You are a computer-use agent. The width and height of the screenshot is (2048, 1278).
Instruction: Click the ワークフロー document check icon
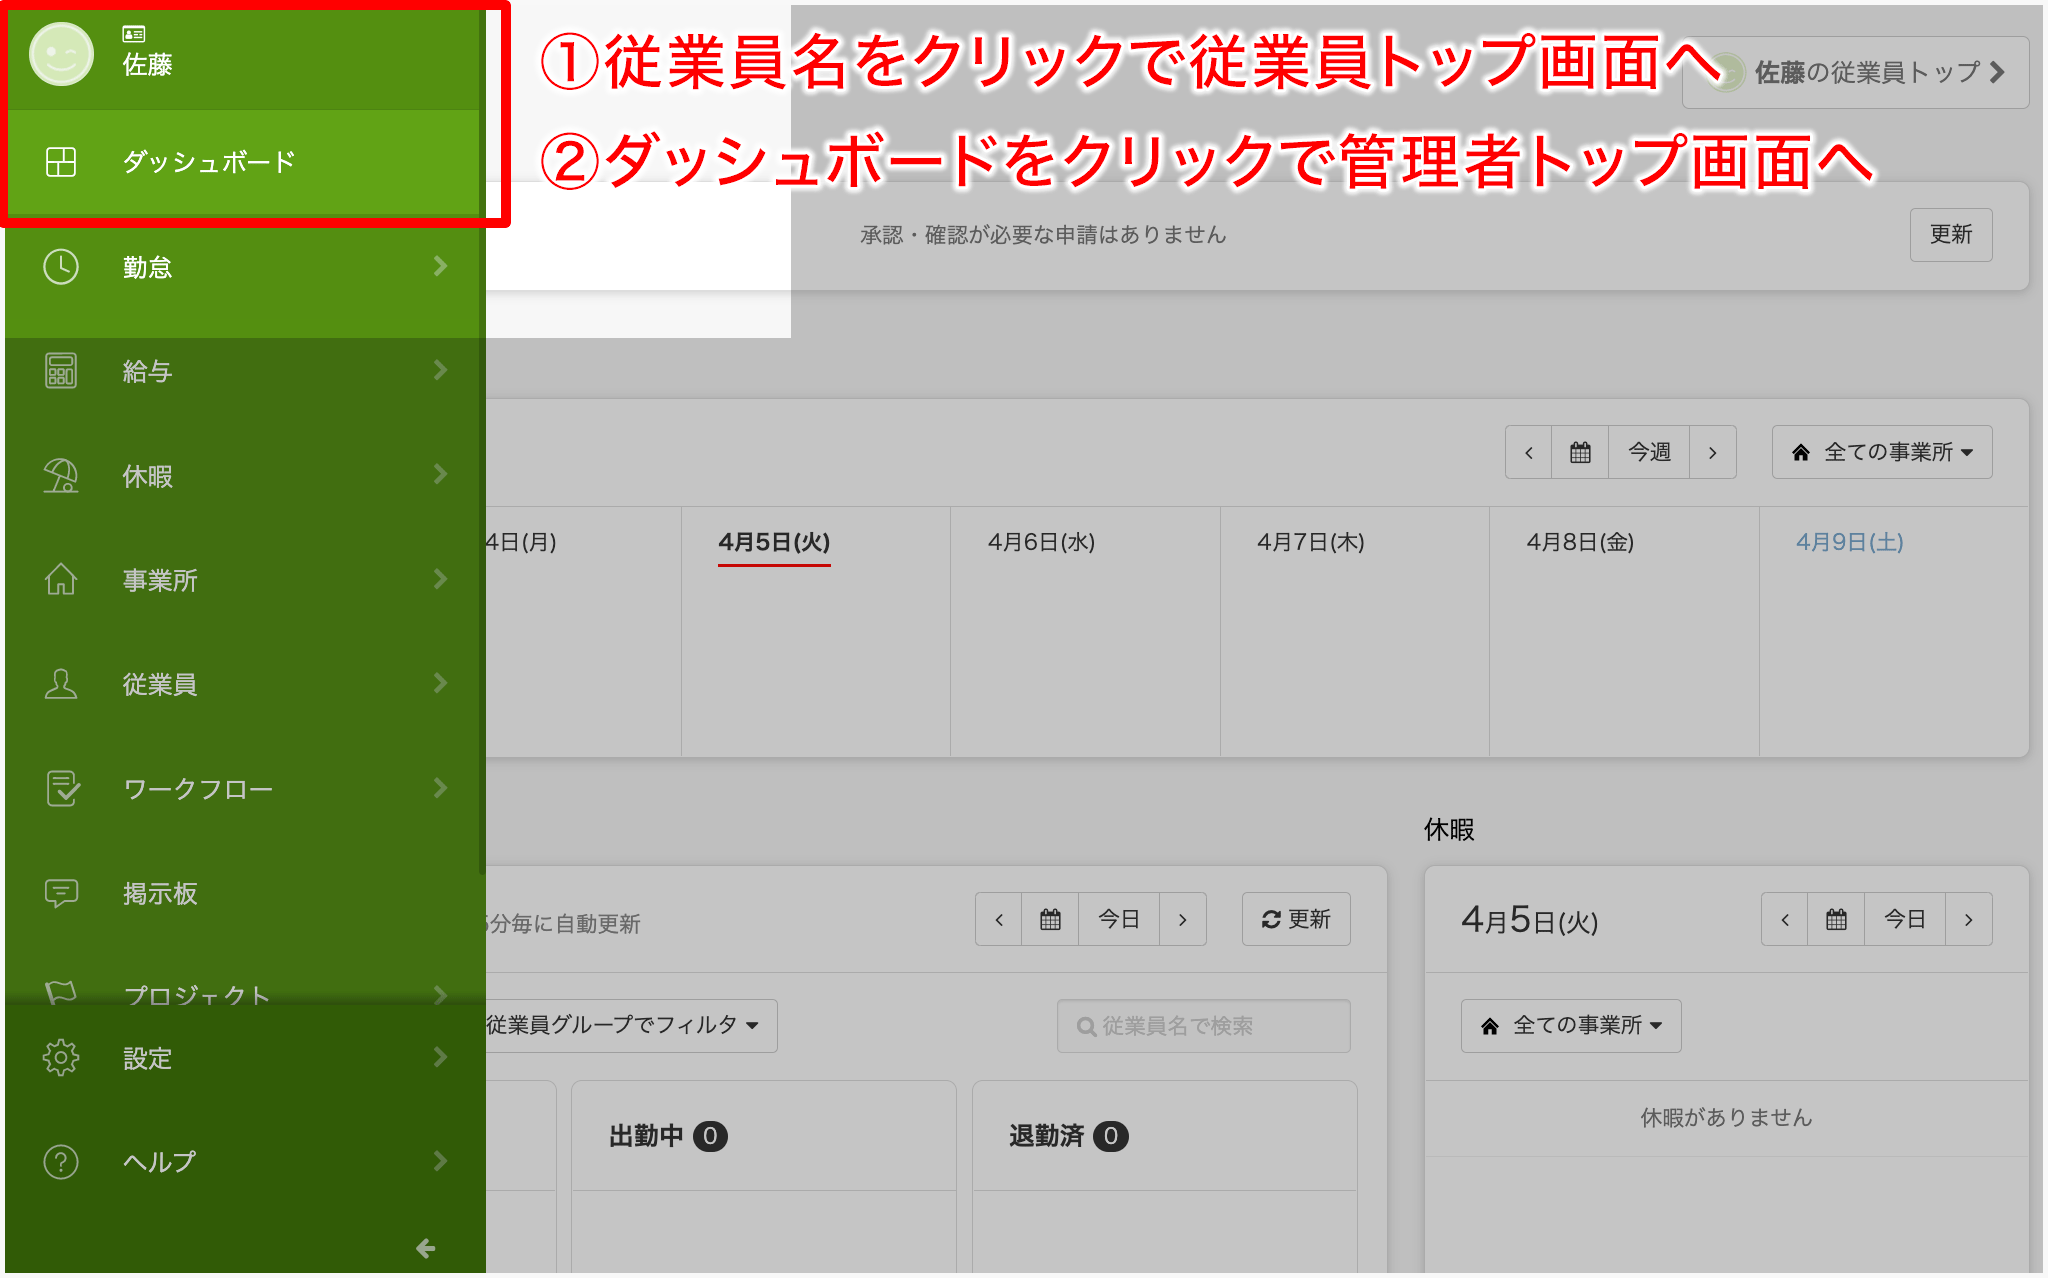(62, 789)
